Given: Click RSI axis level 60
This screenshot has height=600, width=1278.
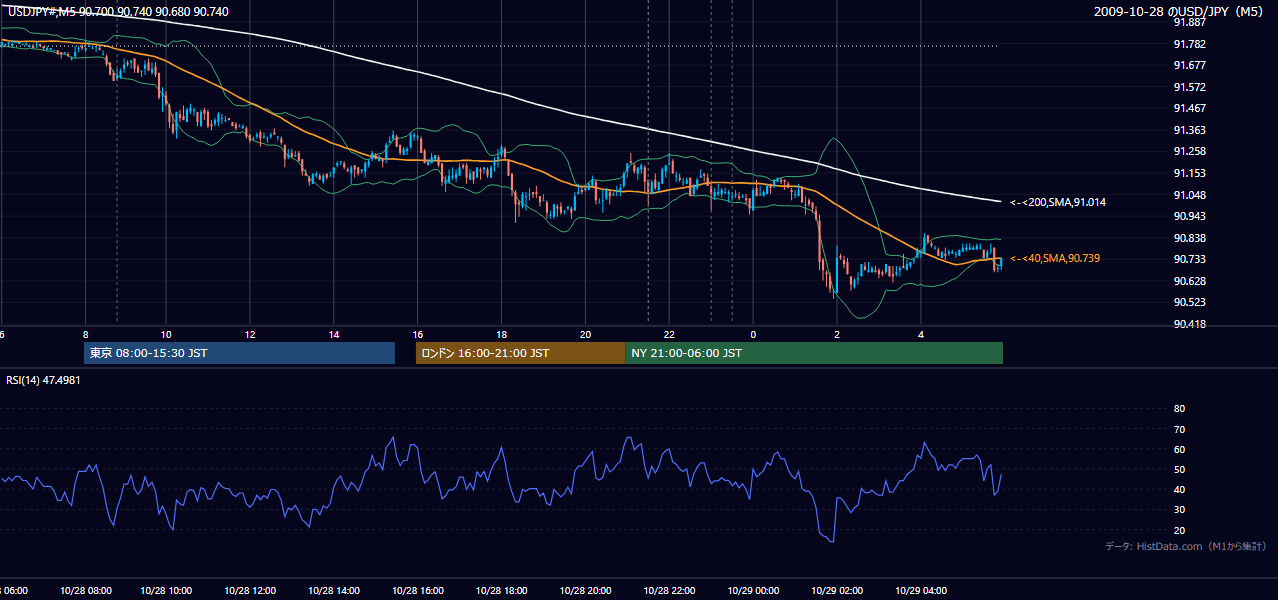Looking at the screenshot, I should 1179,449.
